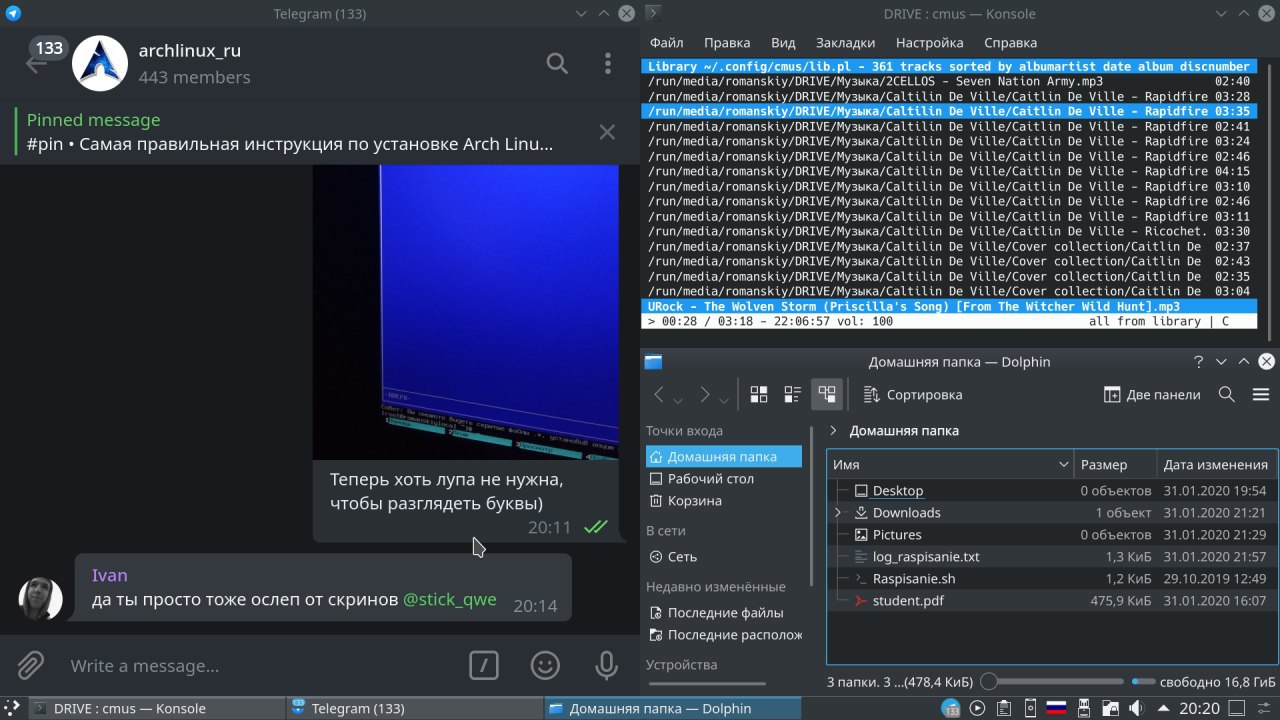Open Konsole 'Настройка' menu

tap(930, 43)
